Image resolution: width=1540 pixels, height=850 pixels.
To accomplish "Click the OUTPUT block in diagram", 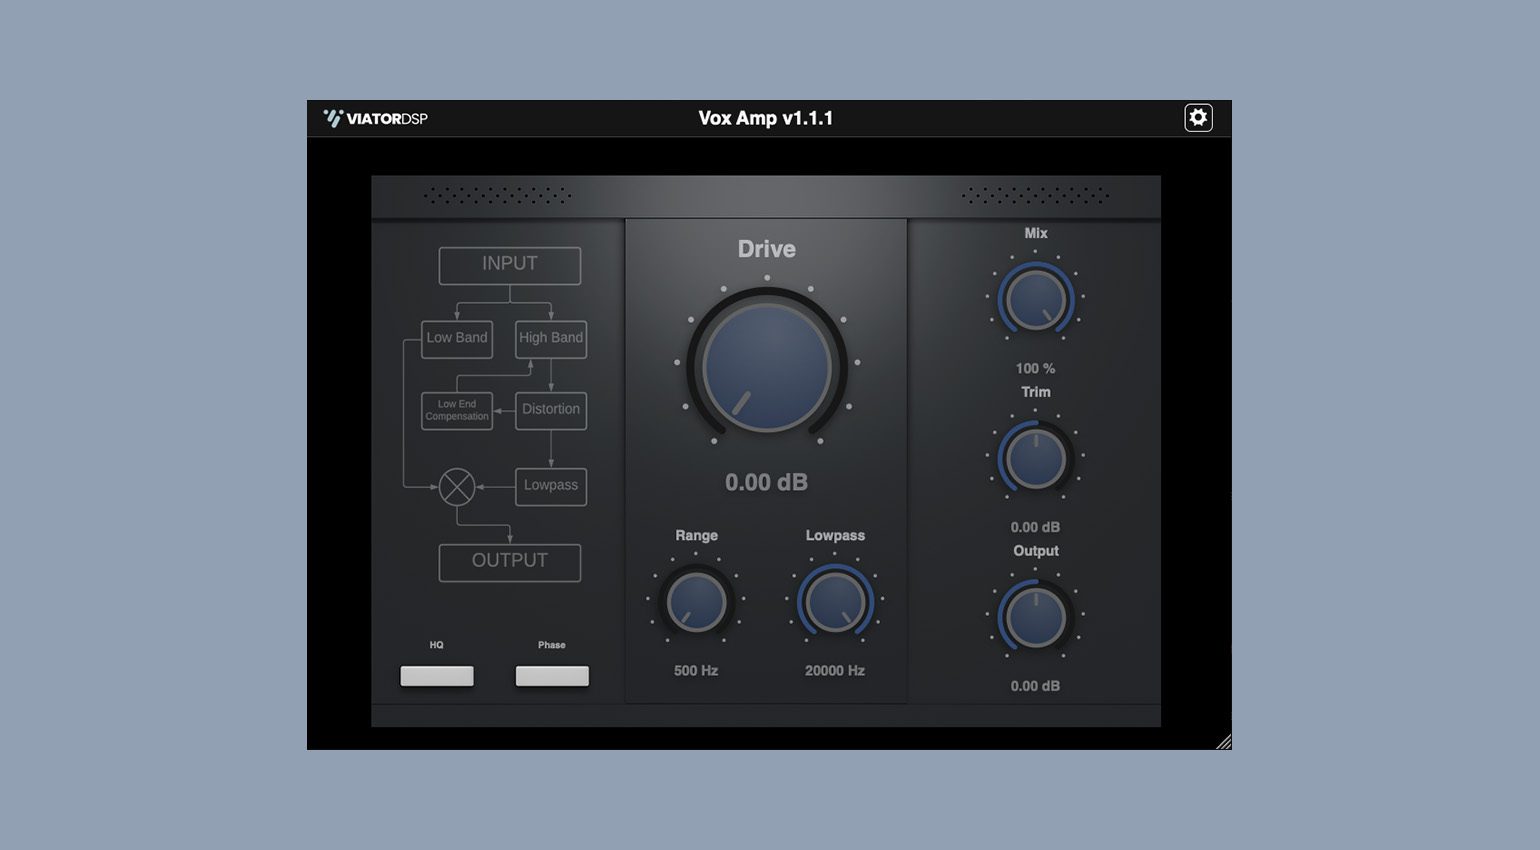I will (510, 562).
